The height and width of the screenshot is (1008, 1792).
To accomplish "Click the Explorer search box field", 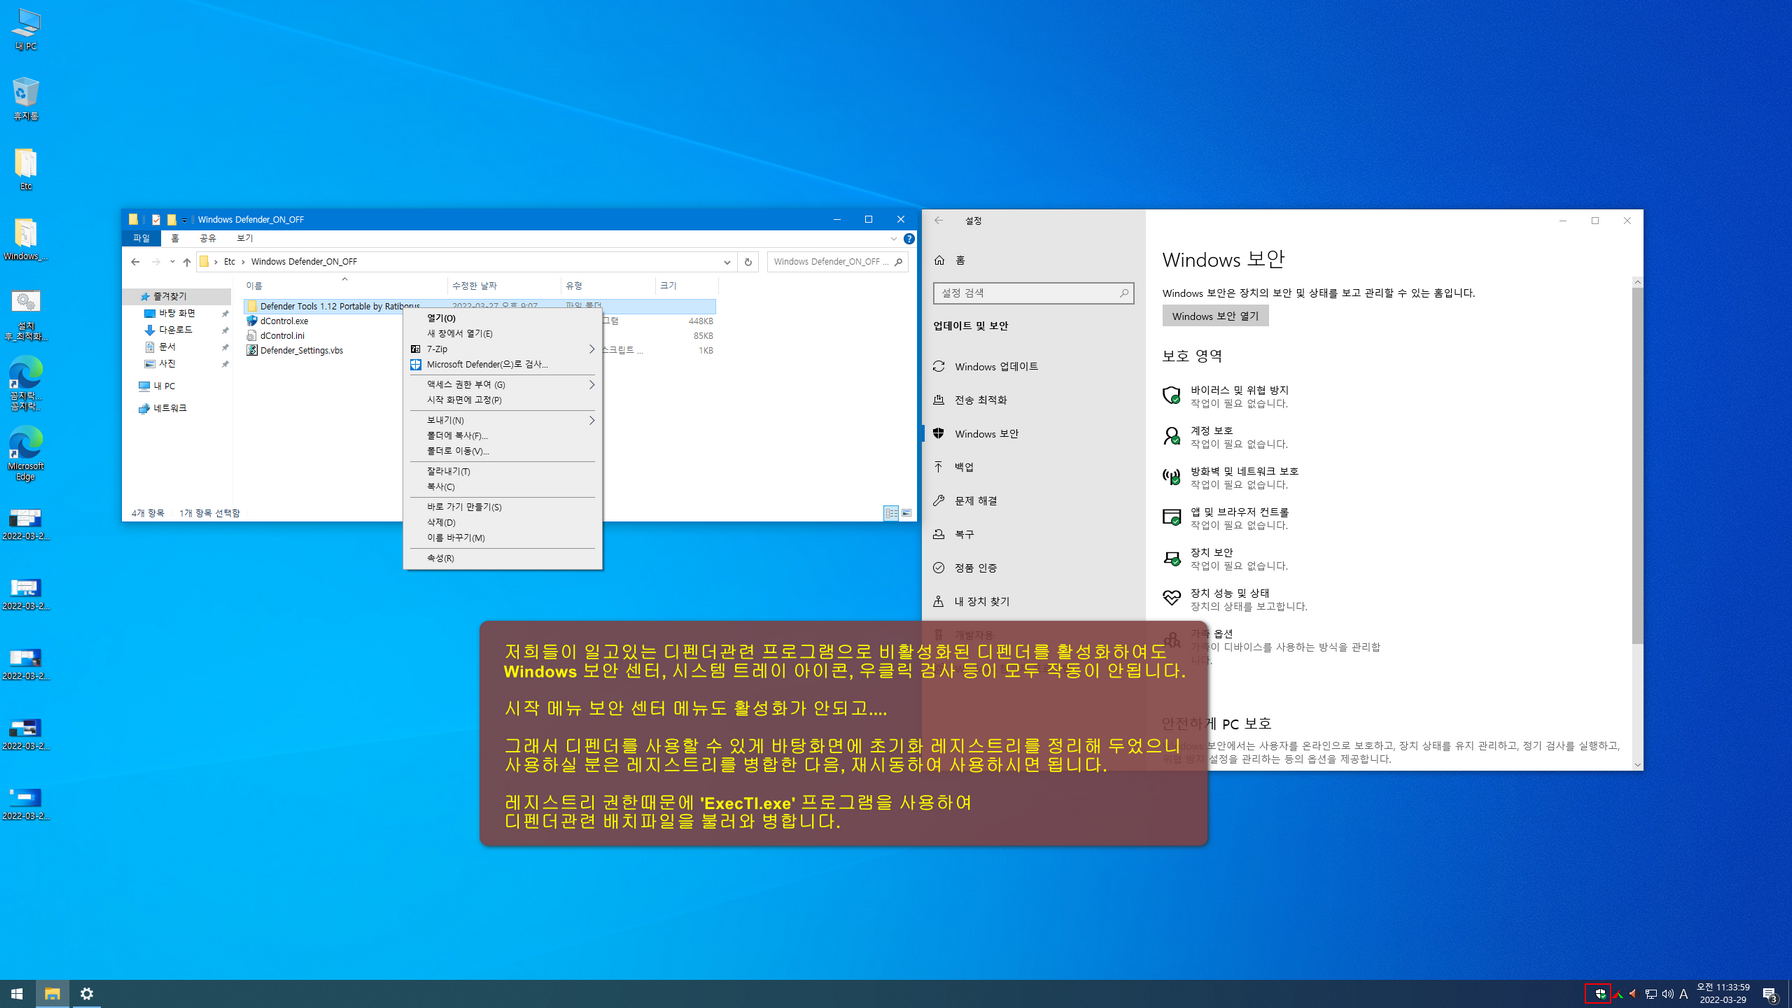I will click(837, 262).
